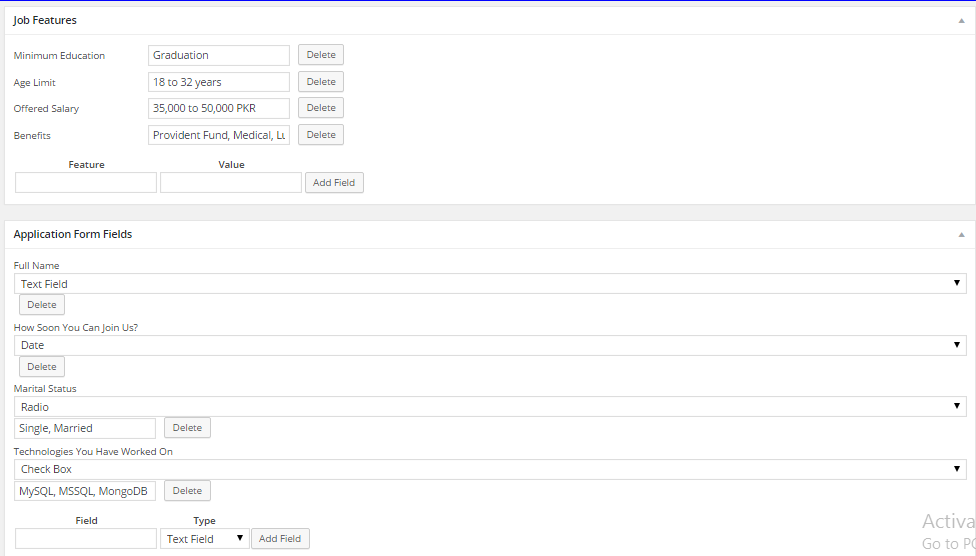Delete the Benefits feature
Image resolution: width=976 pixels, height=556 pixels.
321,134
